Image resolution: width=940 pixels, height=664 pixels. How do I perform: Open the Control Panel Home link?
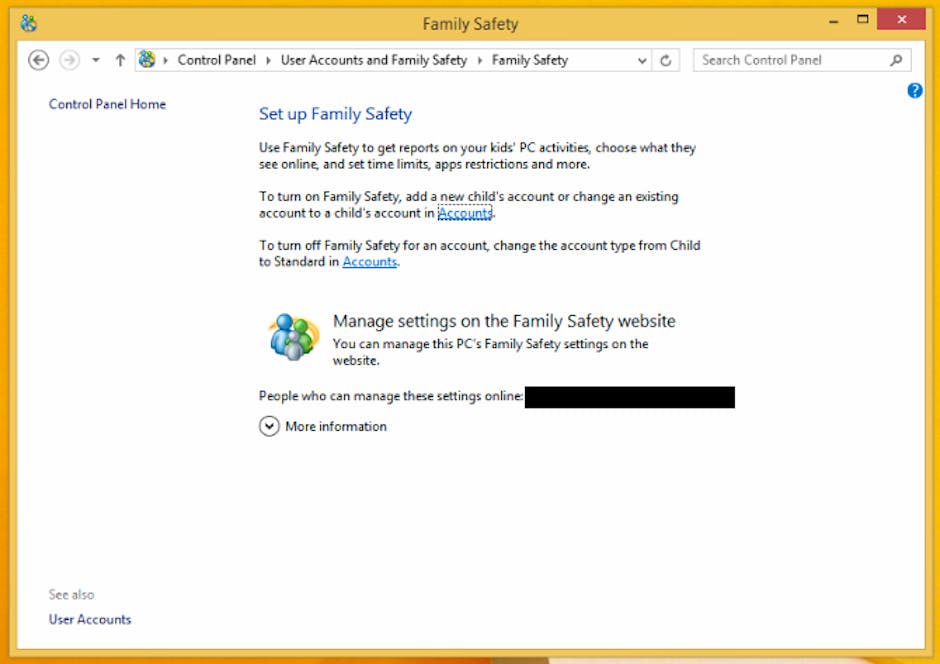(107, 104)
